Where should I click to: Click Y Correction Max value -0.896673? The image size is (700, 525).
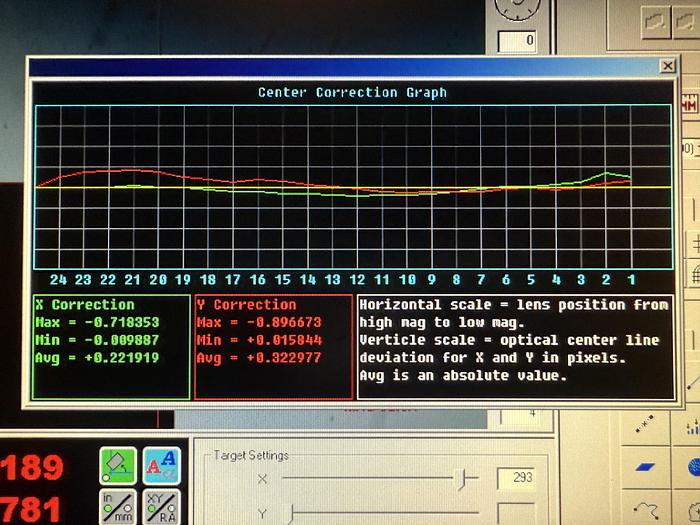(x=284, y=322)
